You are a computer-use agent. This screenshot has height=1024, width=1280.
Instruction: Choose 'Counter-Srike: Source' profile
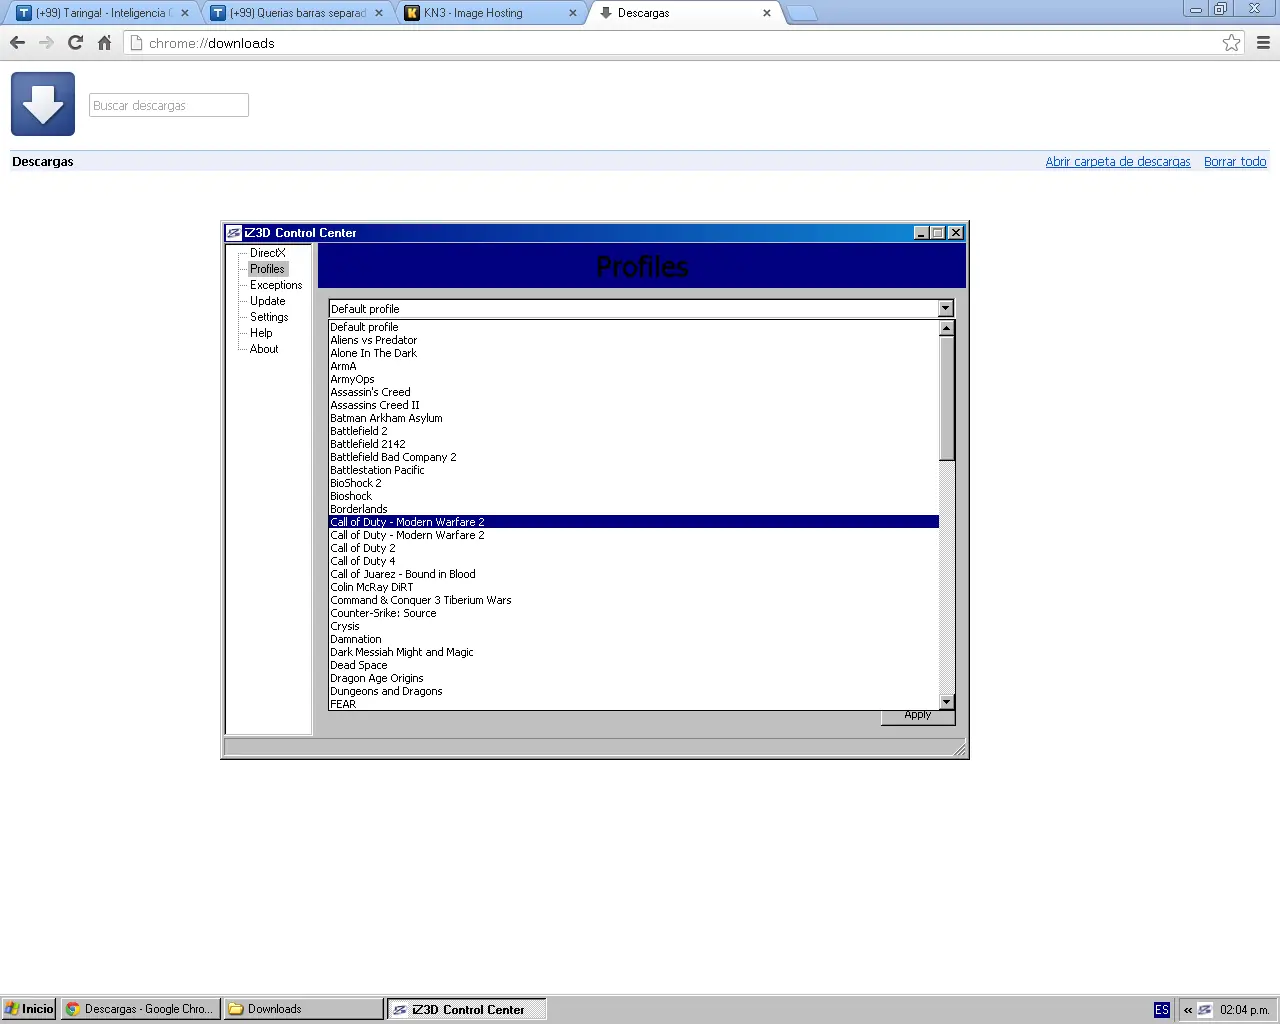tap(634, 613)
